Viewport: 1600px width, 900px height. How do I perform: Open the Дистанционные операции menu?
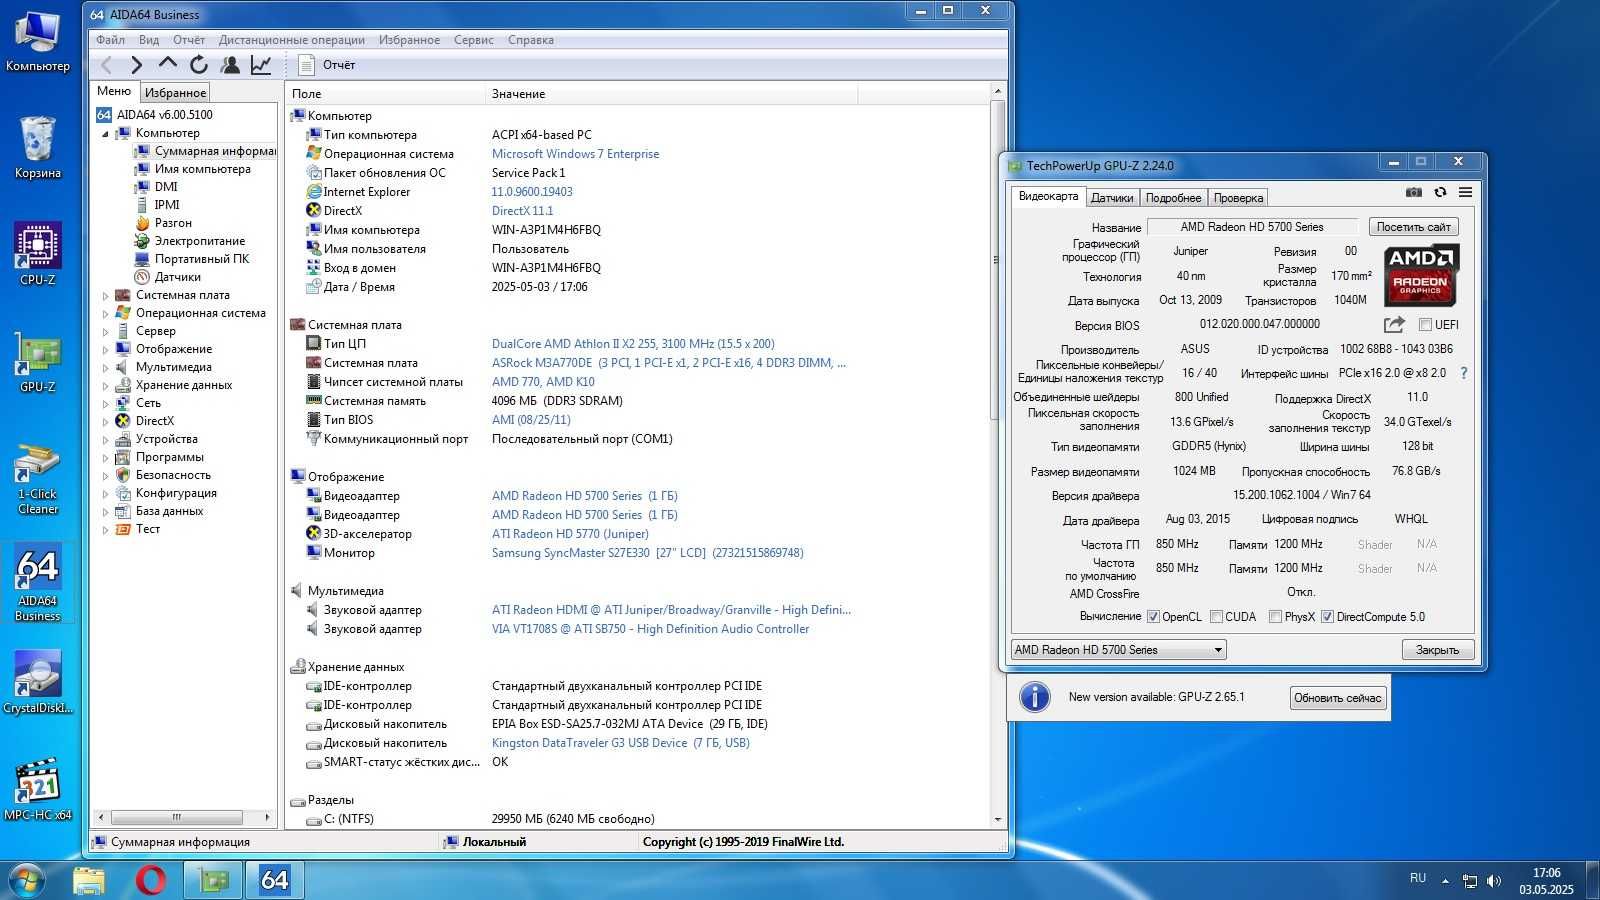point(291,40)
